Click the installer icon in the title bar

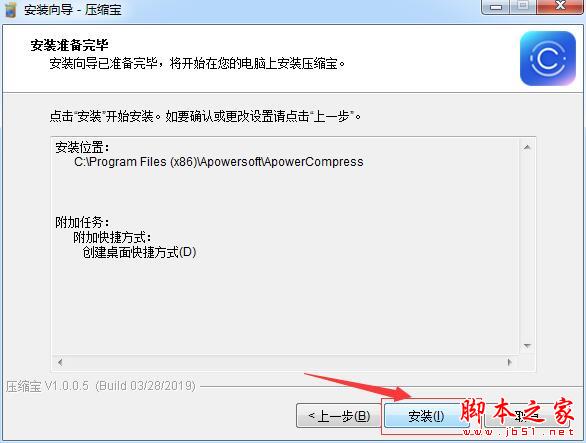[x=10, y=9]
